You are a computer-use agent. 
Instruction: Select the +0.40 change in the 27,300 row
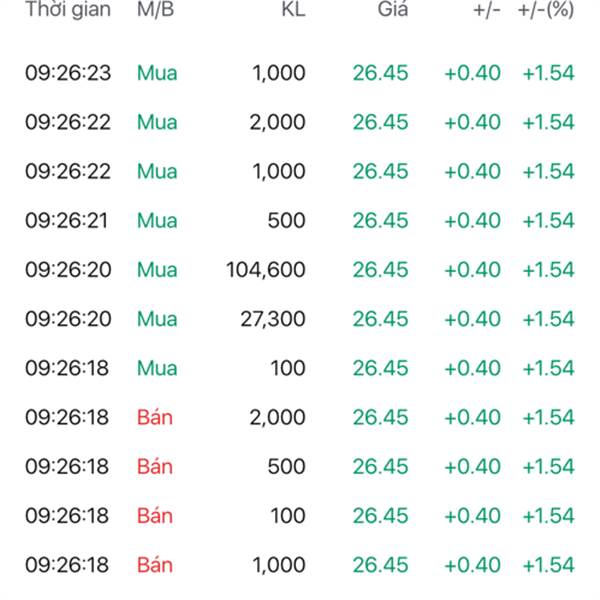pos(473,319)
